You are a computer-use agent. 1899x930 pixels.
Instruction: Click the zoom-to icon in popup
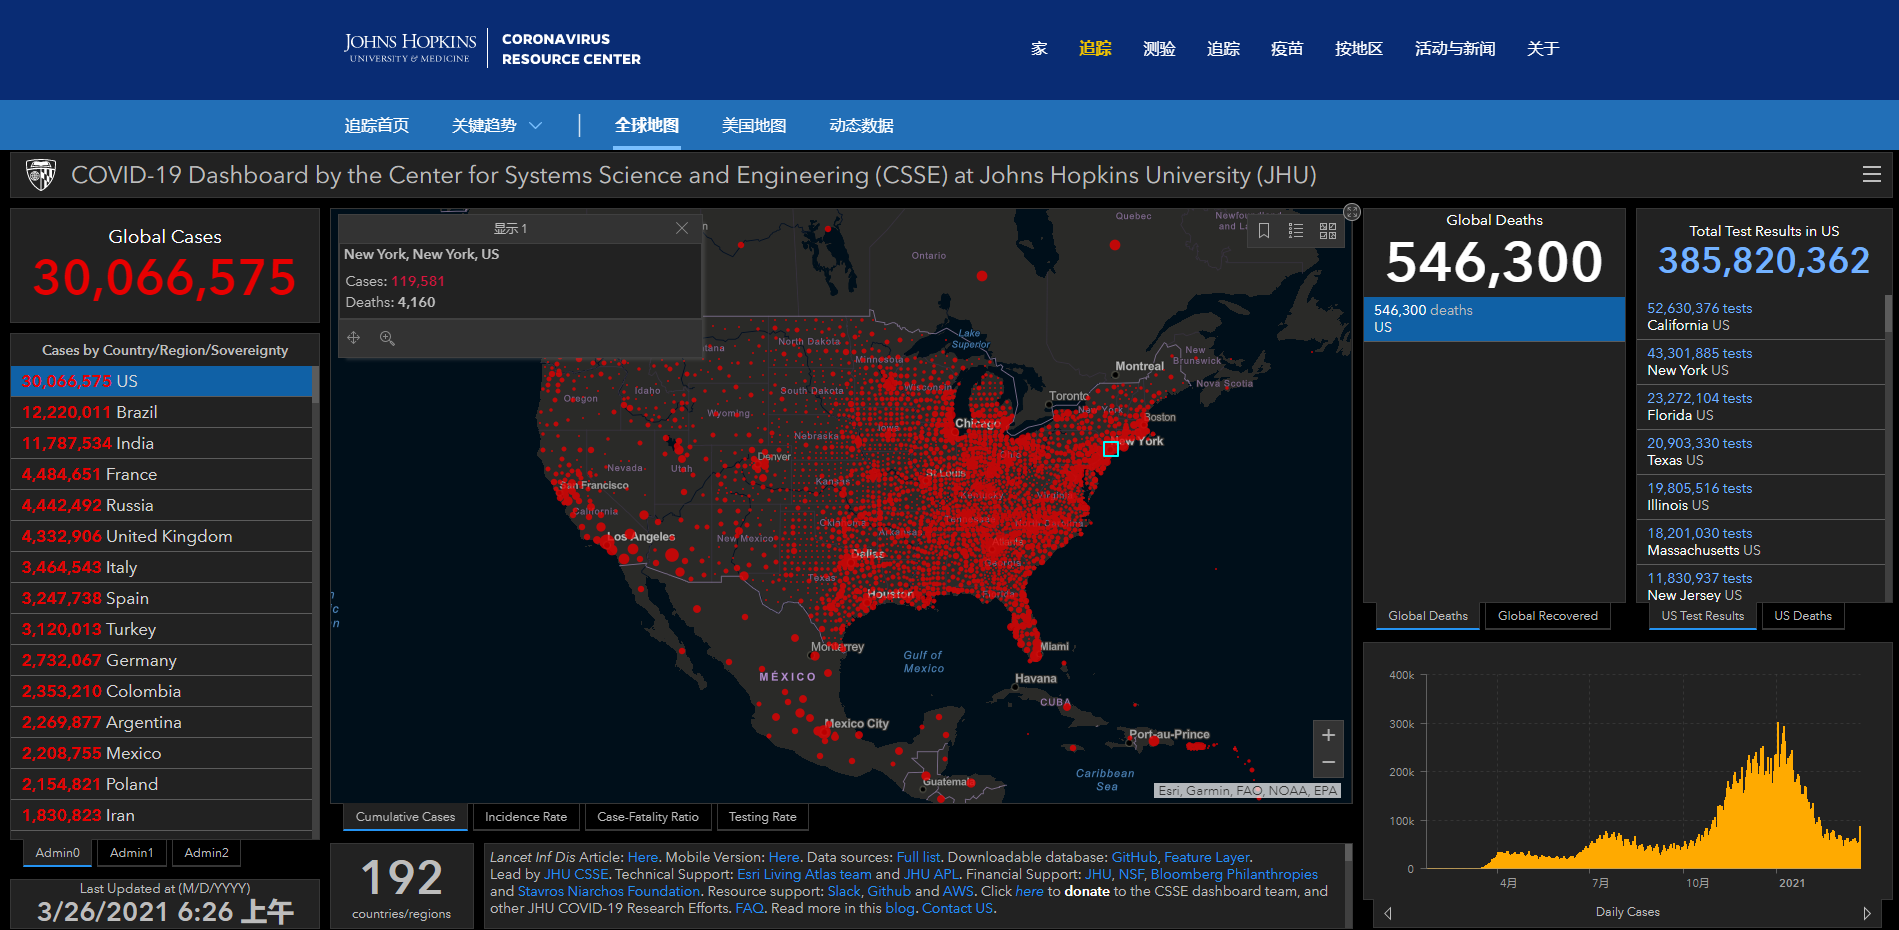(x=387, y=338)
